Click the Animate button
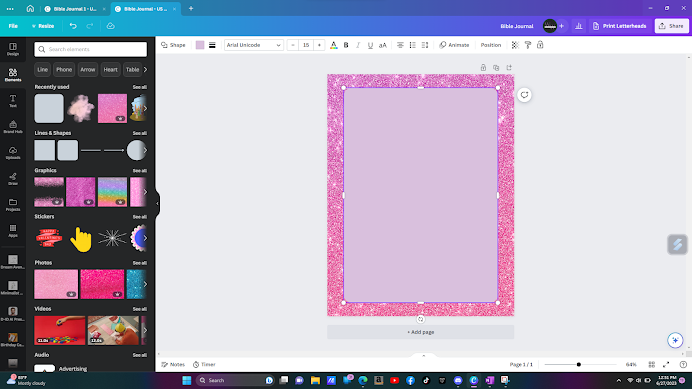The width and height of the screenshot is (692, 389). pos(454,45)
